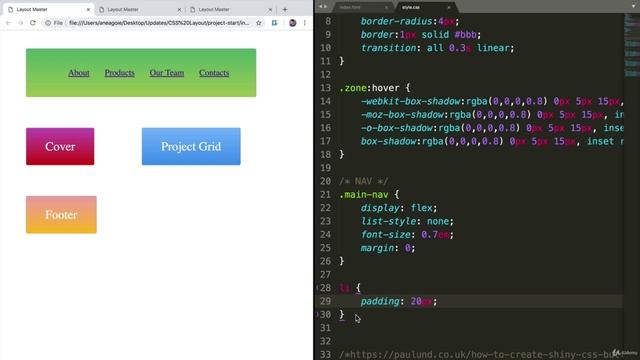Click line number 33 in the gutter
Viewport: 640px width, 360px height.
(325, 354)
